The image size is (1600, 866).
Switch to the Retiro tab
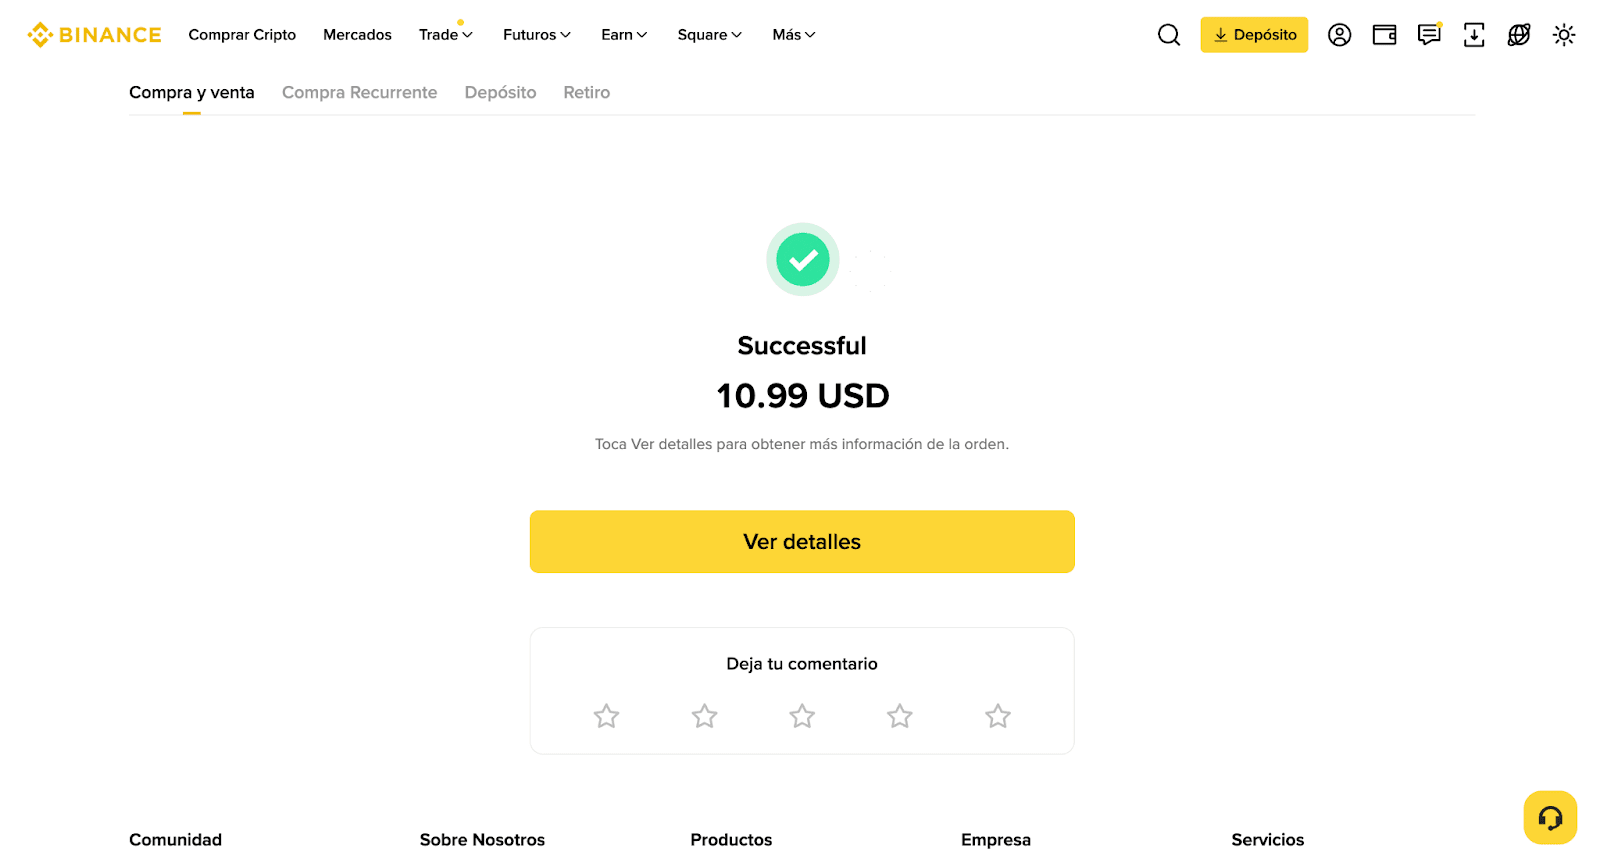(586, 92)
